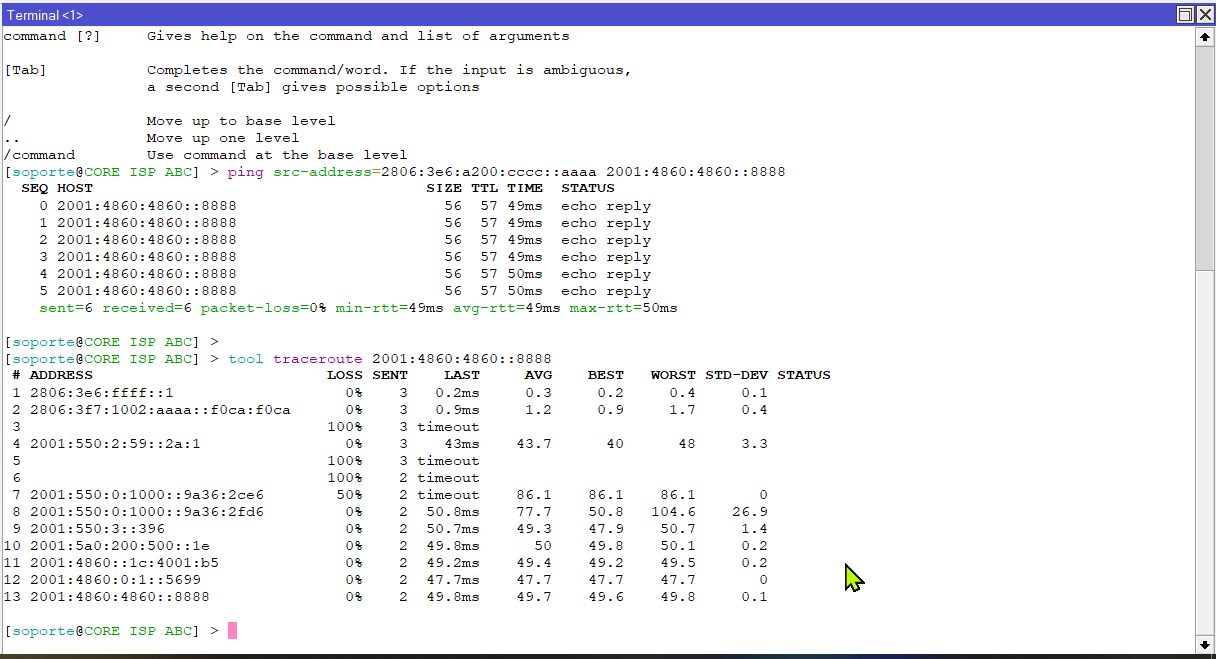Viewport: 1216px width, 659px height.
Task: Click the scroll down arrow button
Action: (1205, 643)
